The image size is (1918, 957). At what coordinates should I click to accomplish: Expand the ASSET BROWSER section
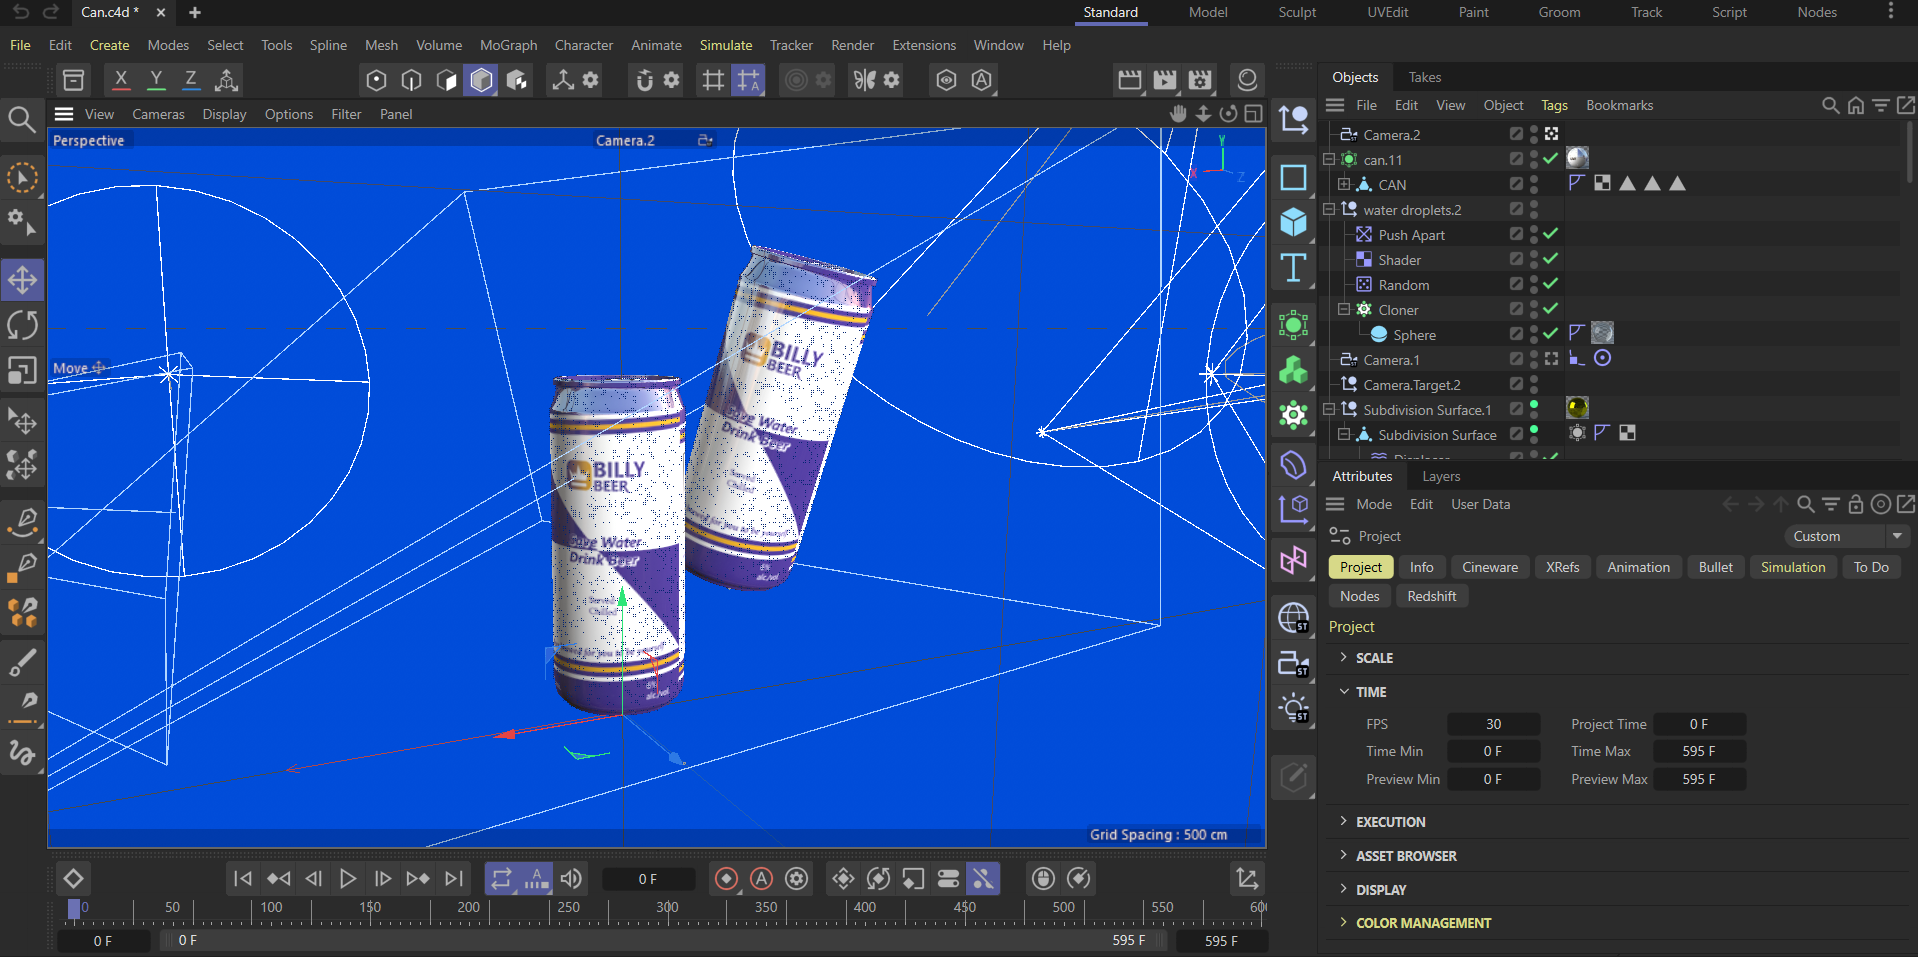[1344, 855]
